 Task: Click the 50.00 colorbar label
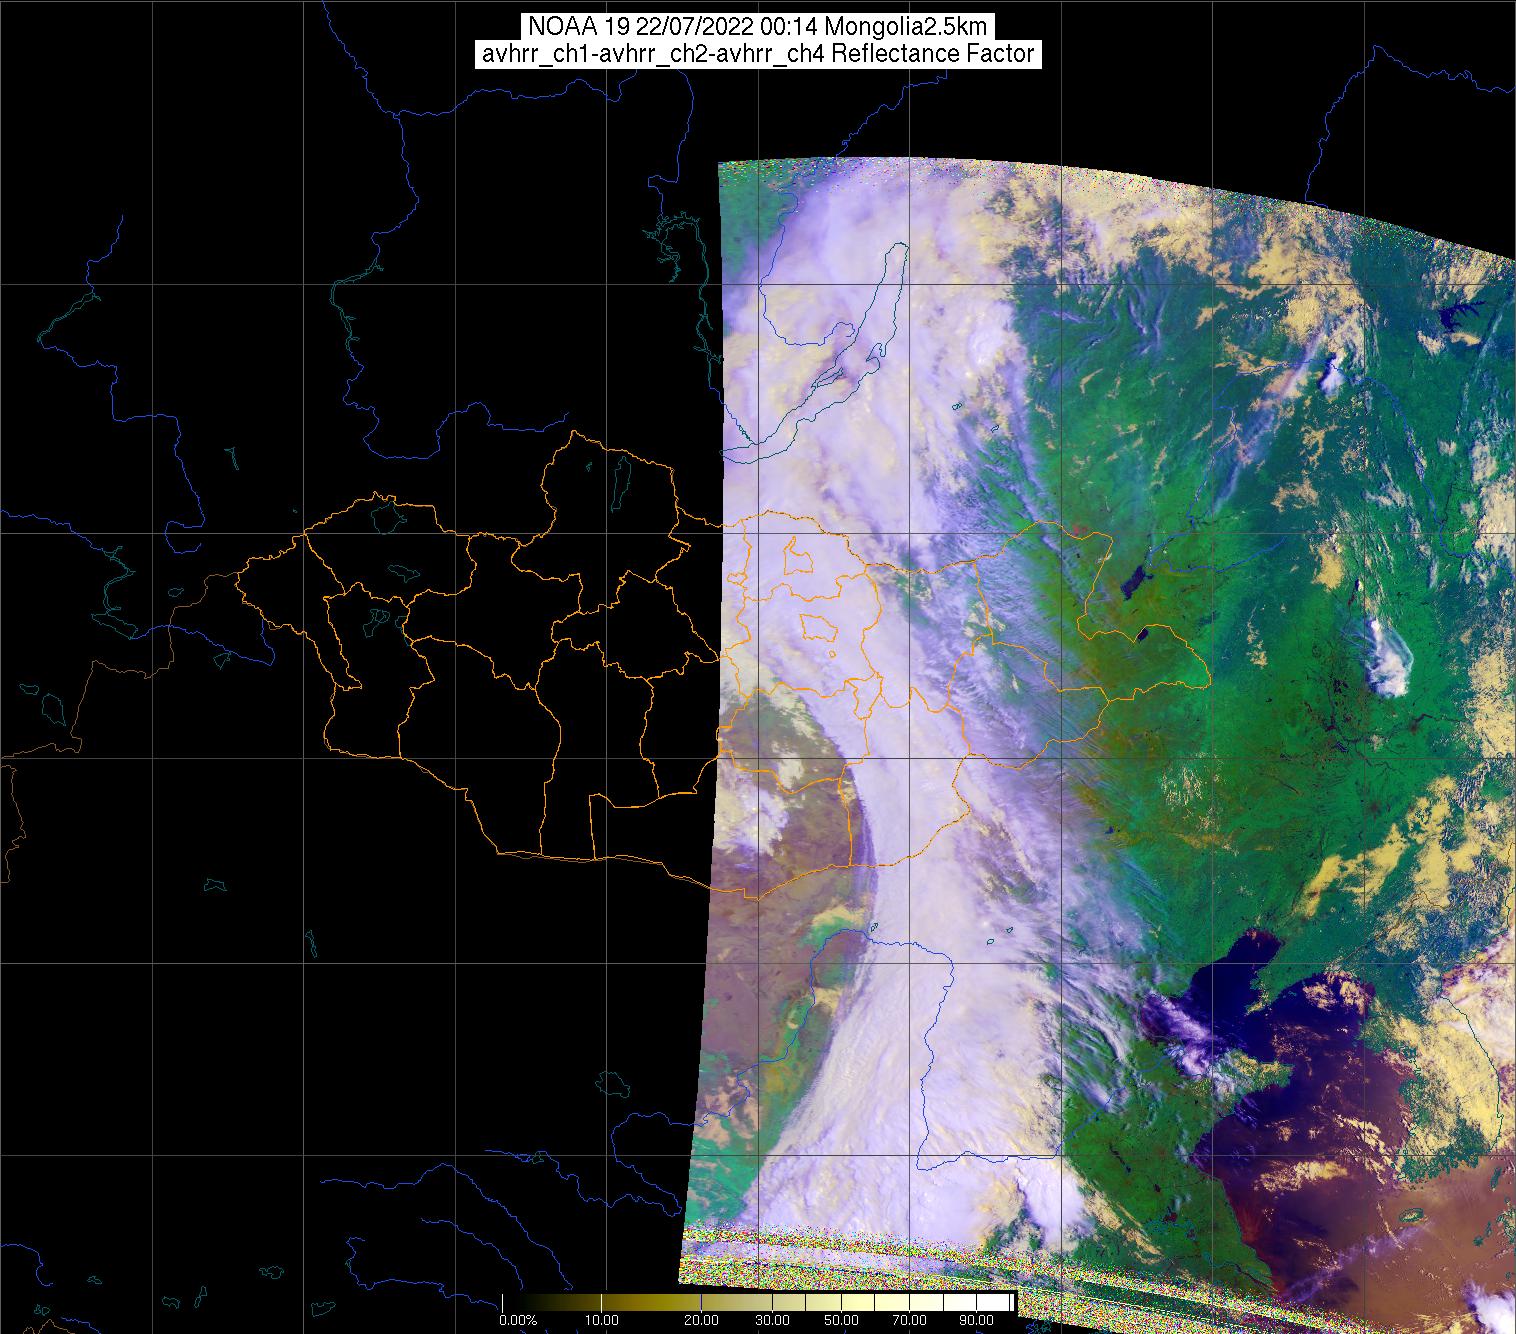[842, 1321]
